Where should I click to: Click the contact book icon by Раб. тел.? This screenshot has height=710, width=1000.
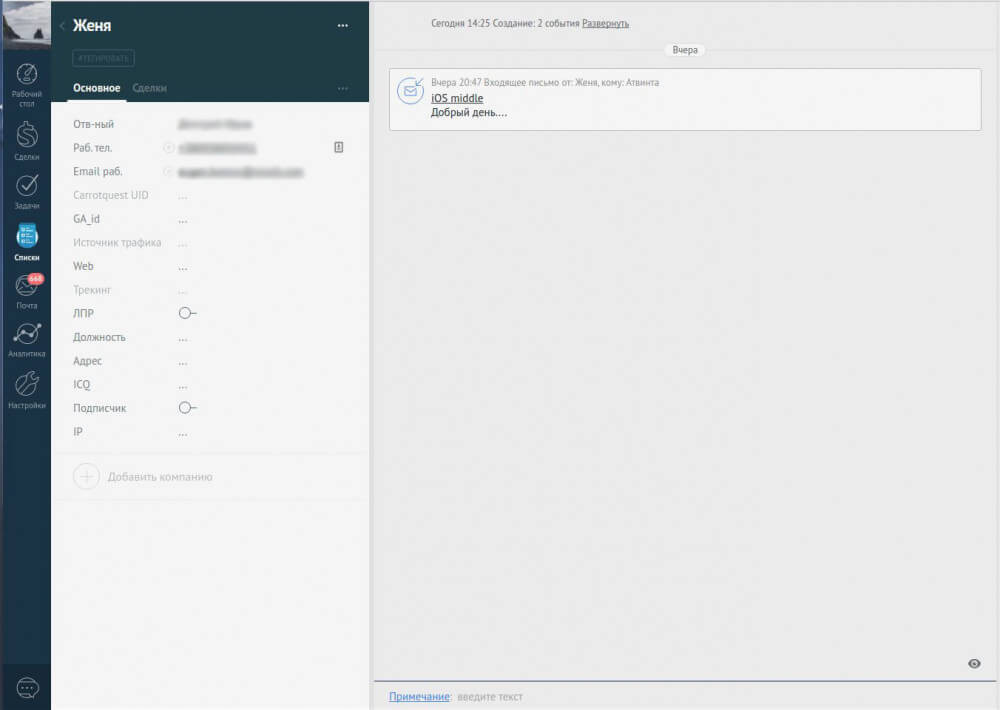tap(339, 147)
